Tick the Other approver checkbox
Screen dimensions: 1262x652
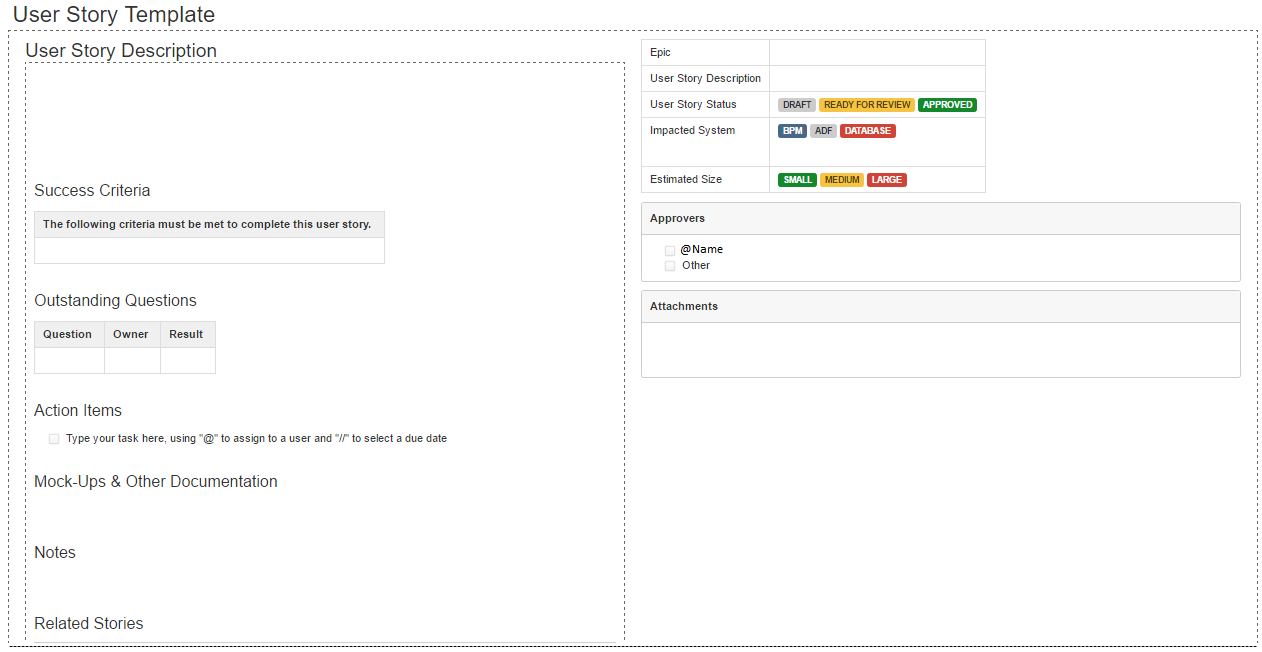pos(670,266)
